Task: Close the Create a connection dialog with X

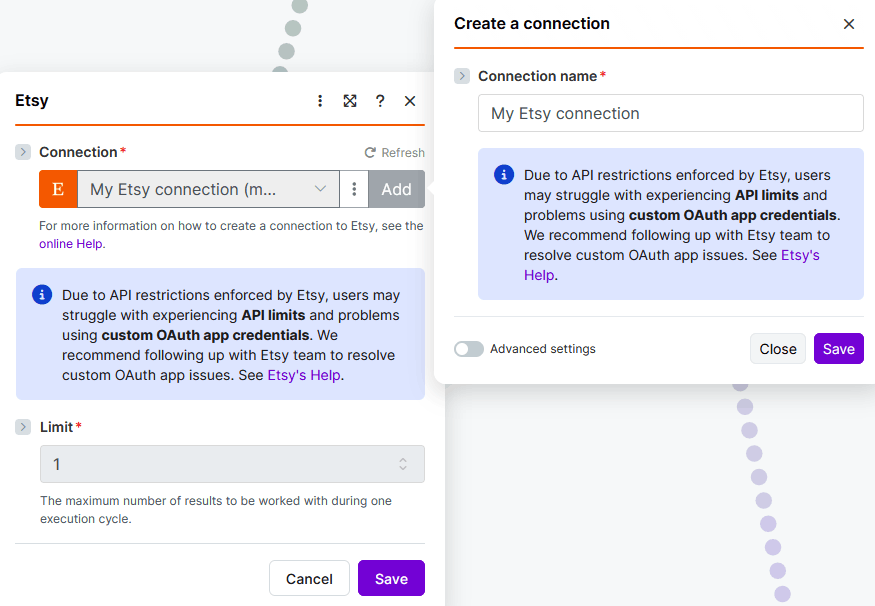Action: click(849, 24)
